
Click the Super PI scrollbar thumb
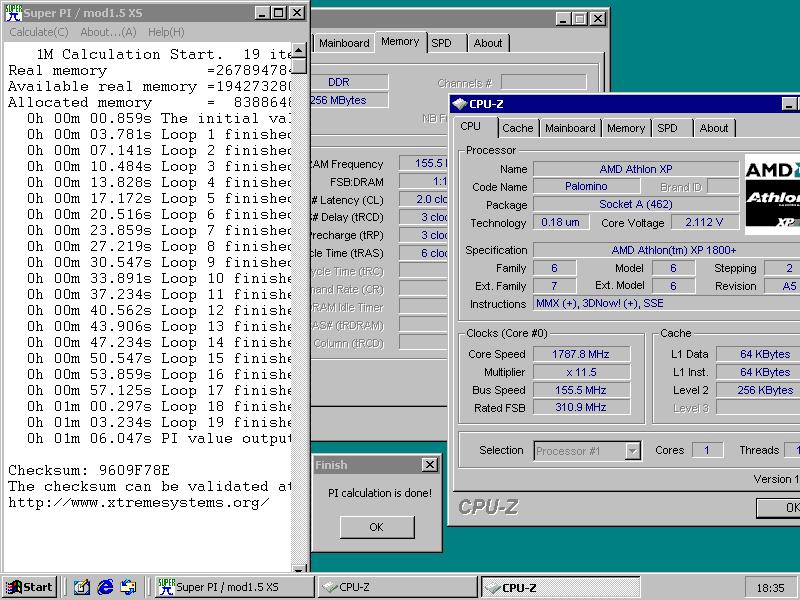(x=299, y=66)
